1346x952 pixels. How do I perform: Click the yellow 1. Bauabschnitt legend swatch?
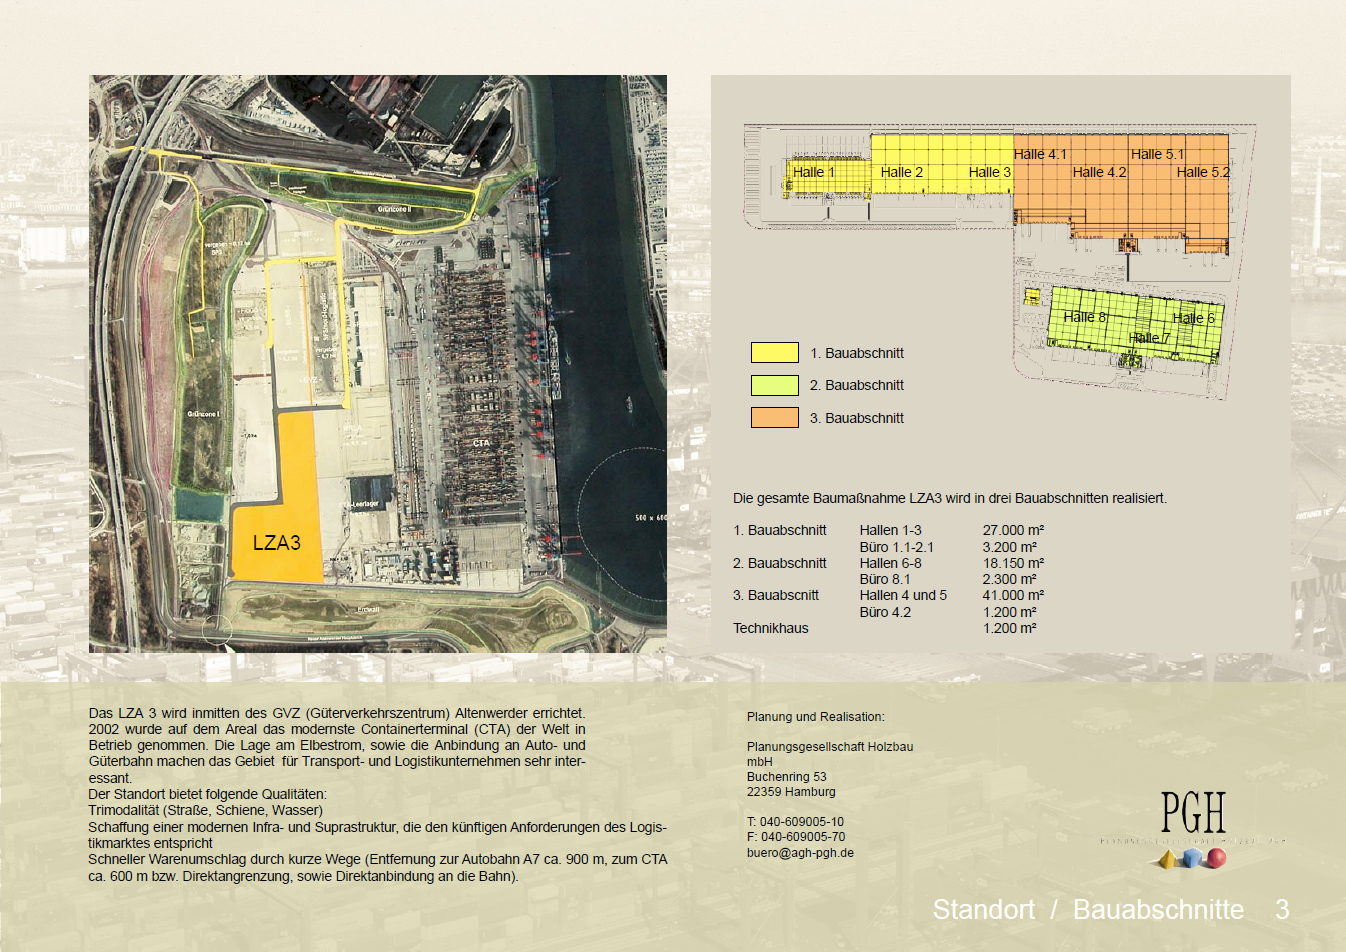pyautogui.click(x=774, y=353)
